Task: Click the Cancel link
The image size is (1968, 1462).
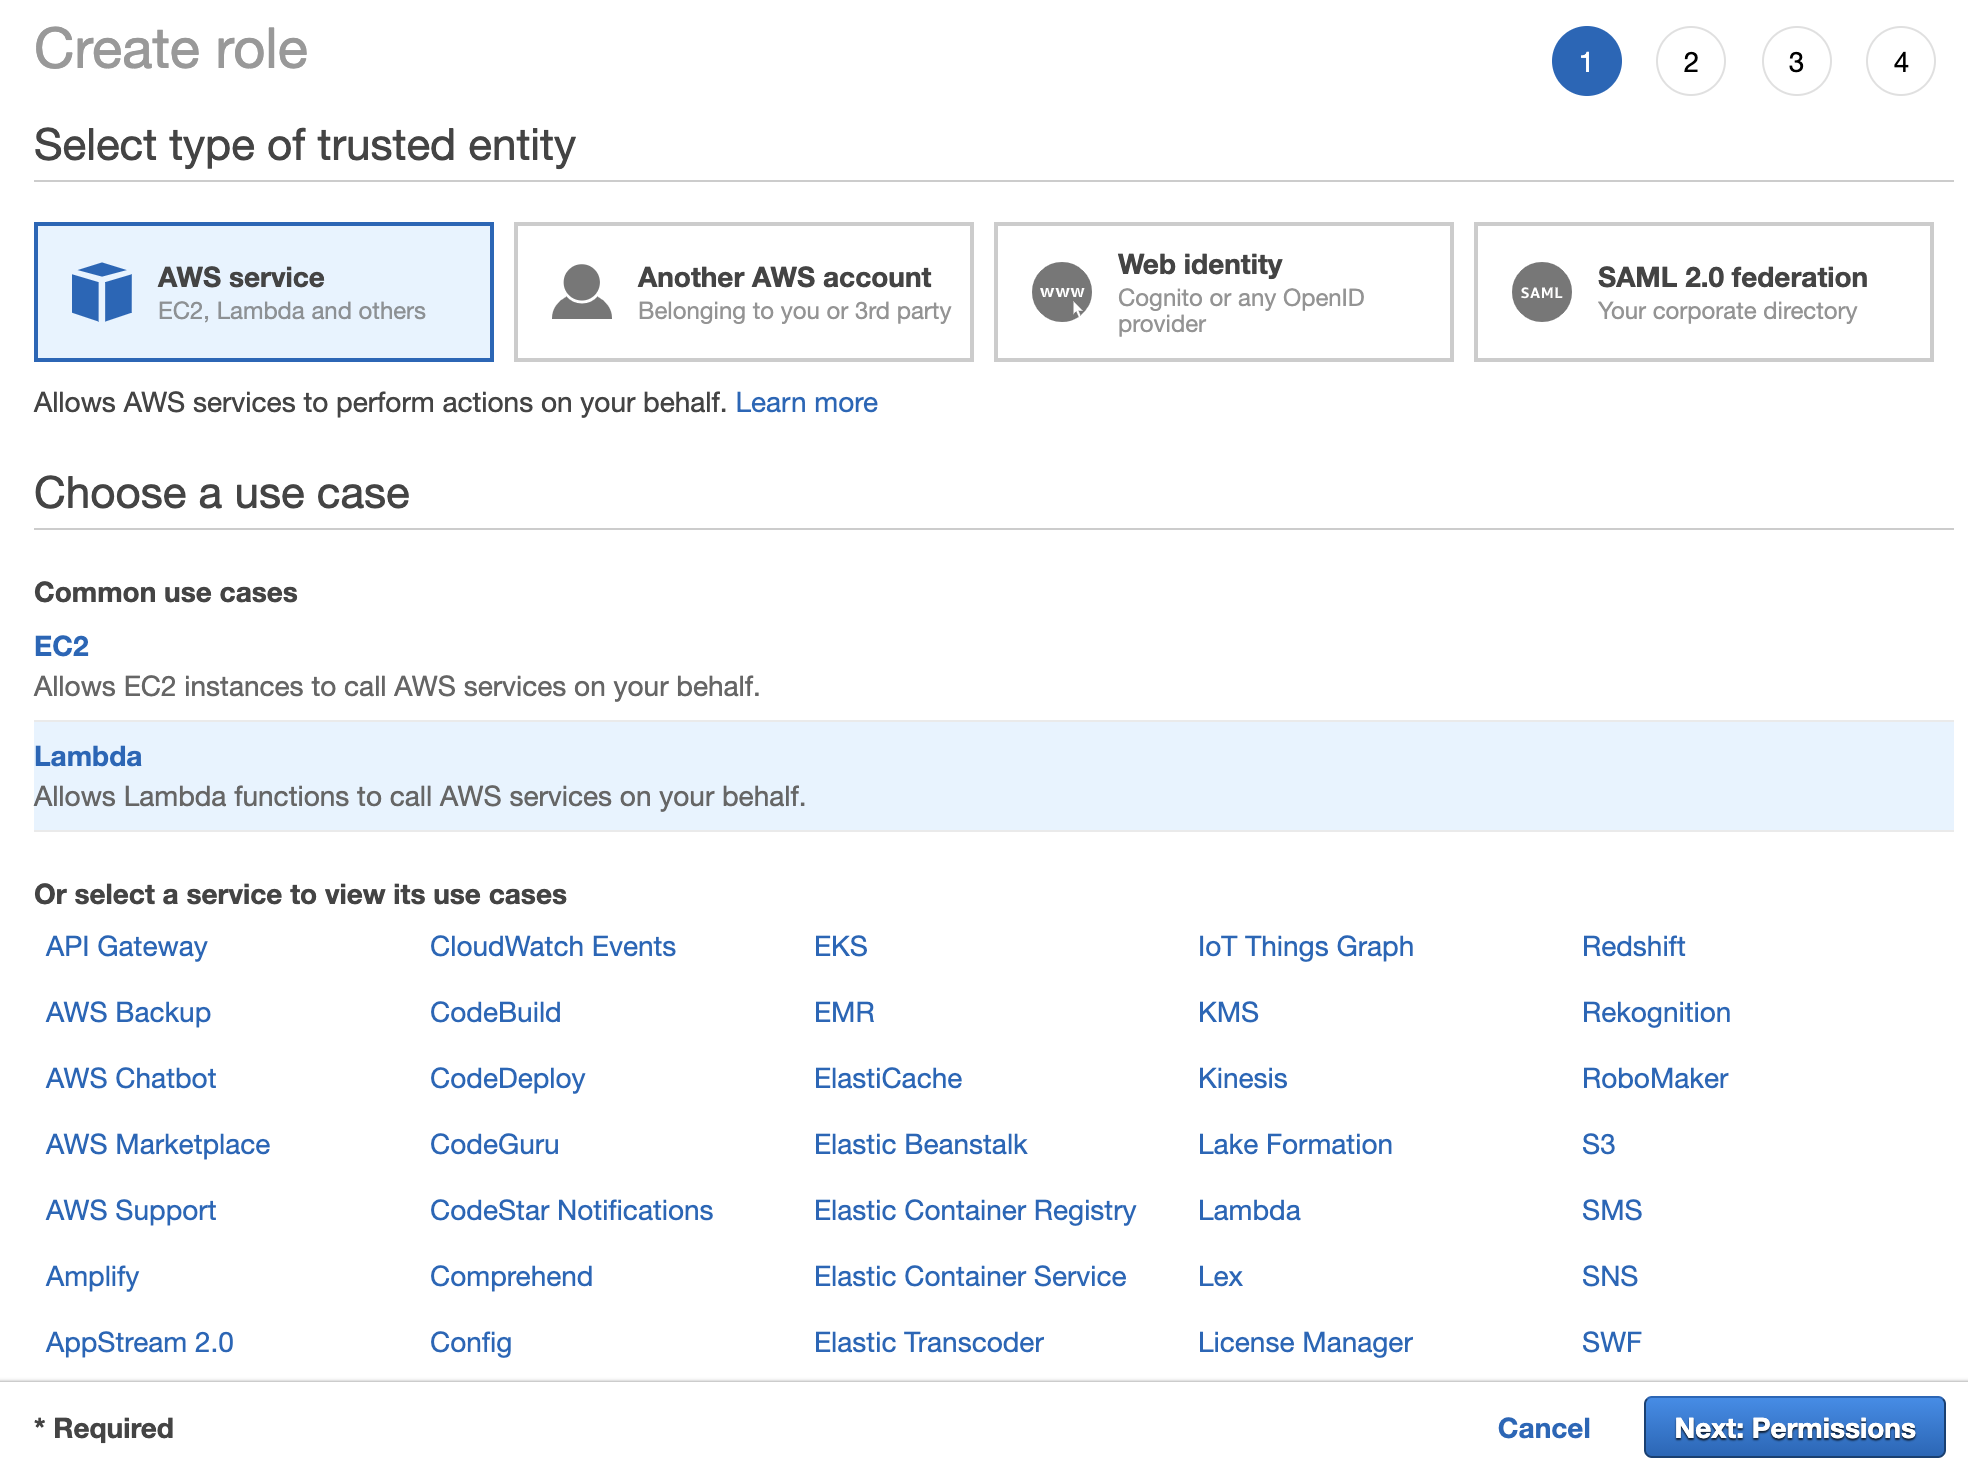Action: (1543, 1427)
